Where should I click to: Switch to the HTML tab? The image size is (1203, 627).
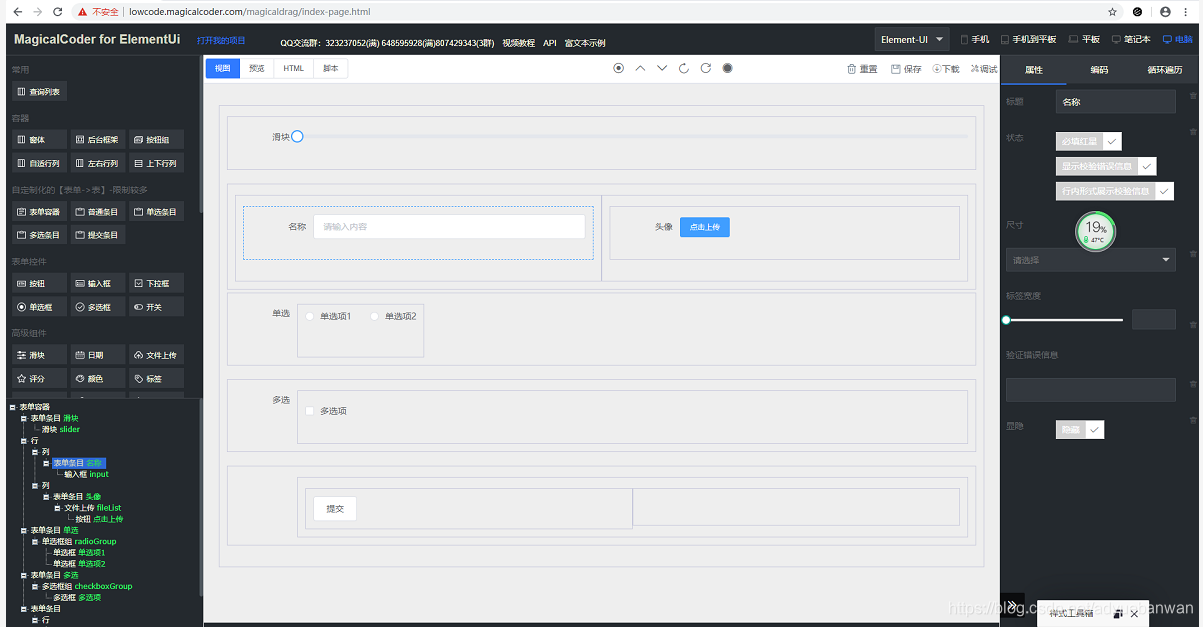[293, 68]
